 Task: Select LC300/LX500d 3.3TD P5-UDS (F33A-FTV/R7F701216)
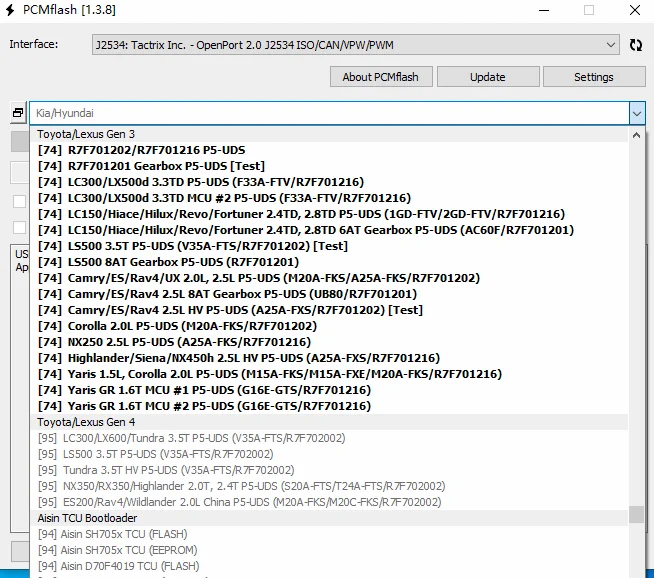tap(329, 182)
